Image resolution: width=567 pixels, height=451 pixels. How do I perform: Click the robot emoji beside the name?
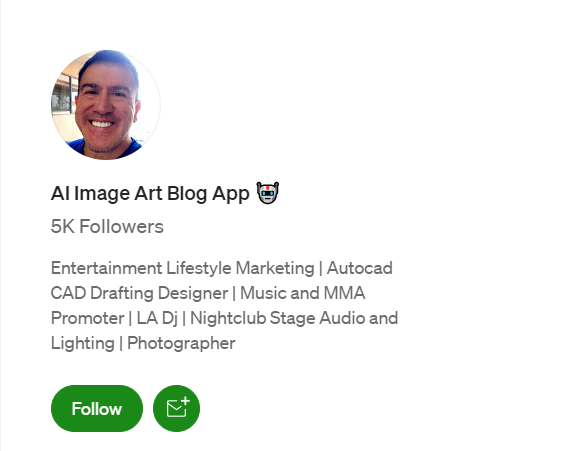[x=268, y=193]
